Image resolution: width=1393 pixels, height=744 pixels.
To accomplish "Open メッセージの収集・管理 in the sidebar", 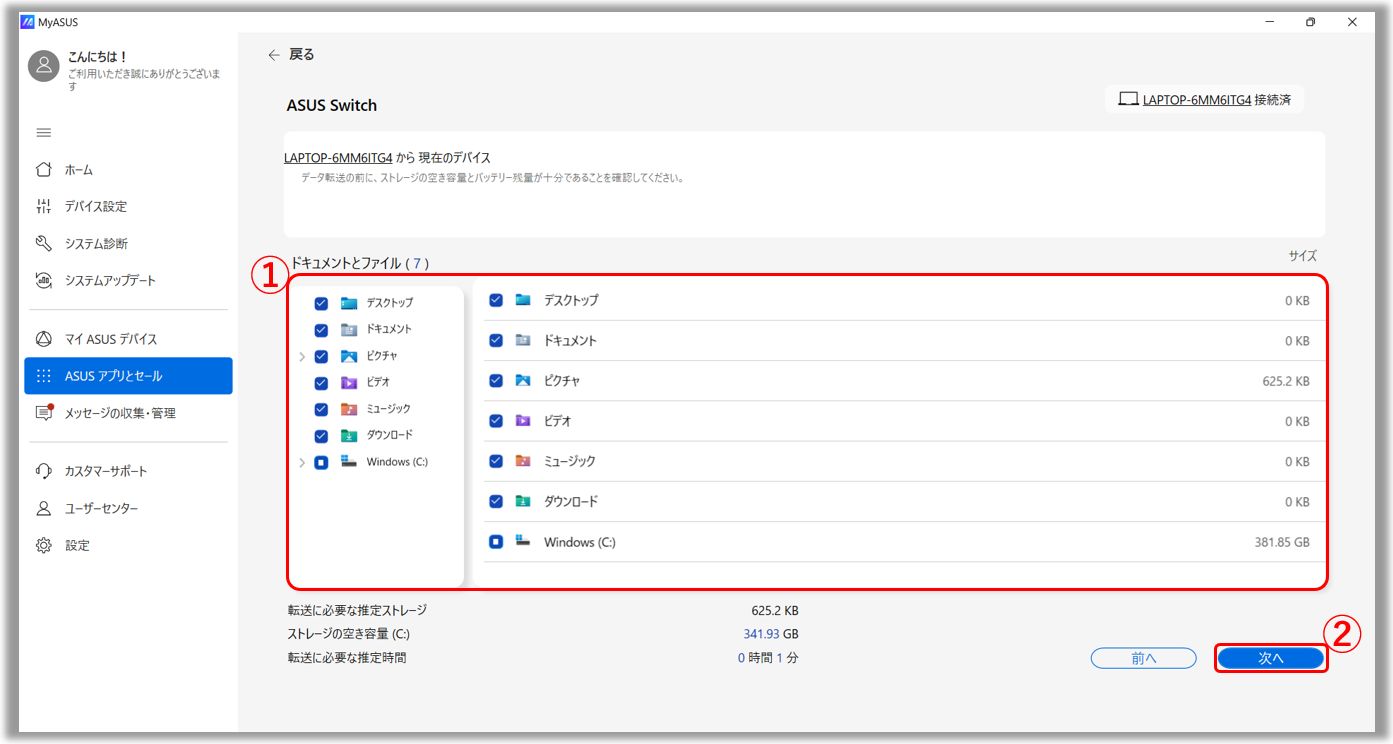I will point(128,413).
